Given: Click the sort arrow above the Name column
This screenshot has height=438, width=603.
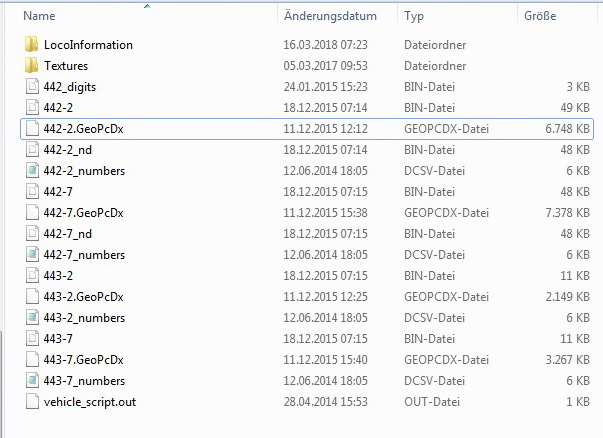Looking at the screenshot, I should coord(147,6).
